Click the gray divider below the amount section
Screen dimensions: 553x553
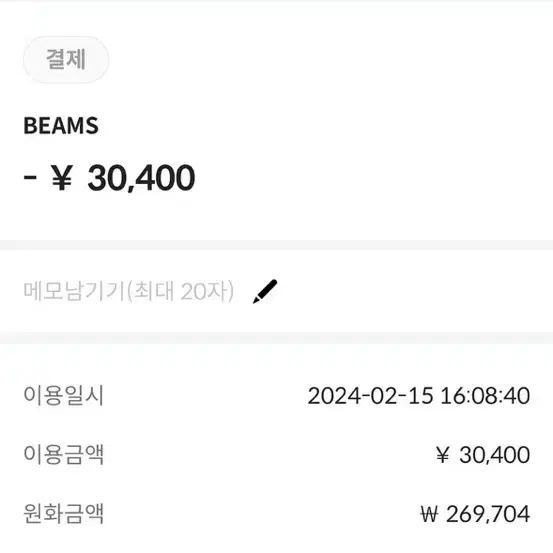276,245
